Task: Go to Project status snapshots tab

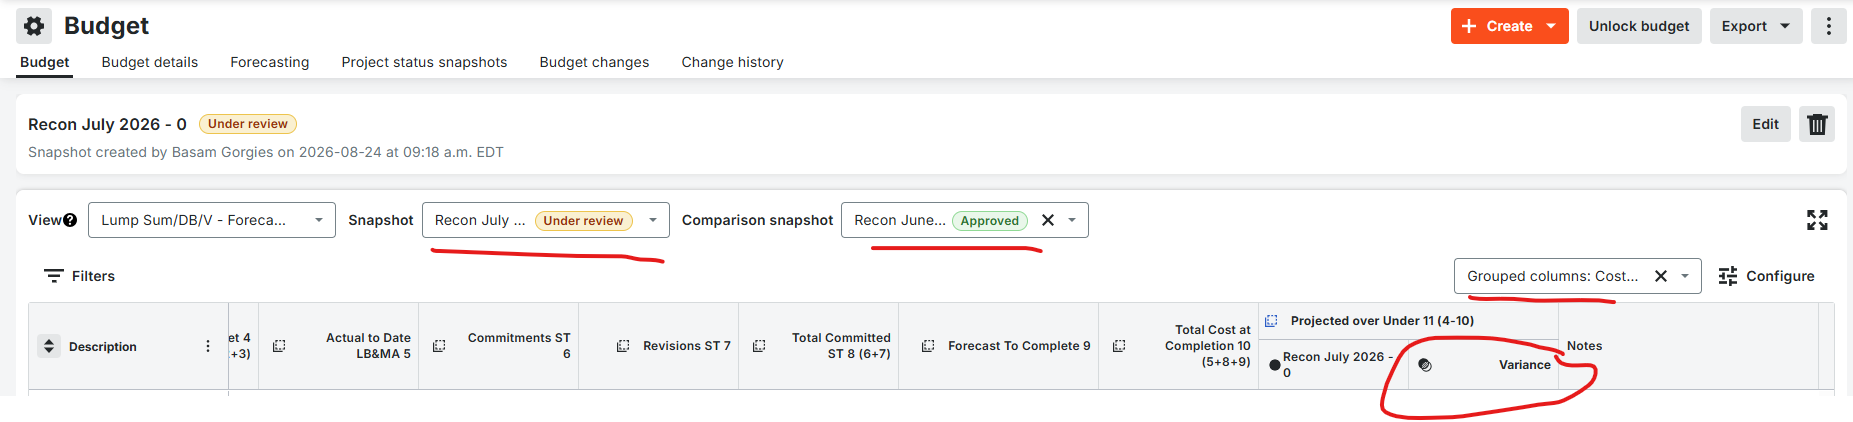Action: [x=424, y=62]
